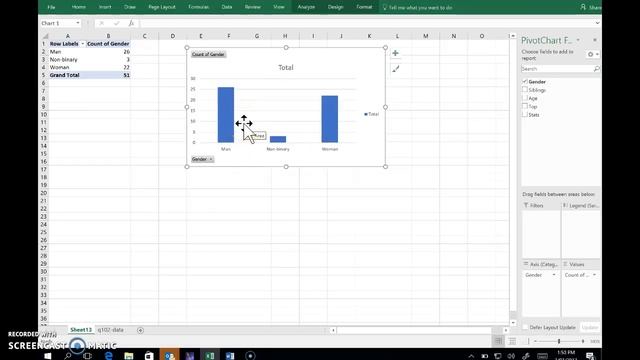The image size is (640, 360).
Task: Click the Share person icon
Action: tap(583, 7)
